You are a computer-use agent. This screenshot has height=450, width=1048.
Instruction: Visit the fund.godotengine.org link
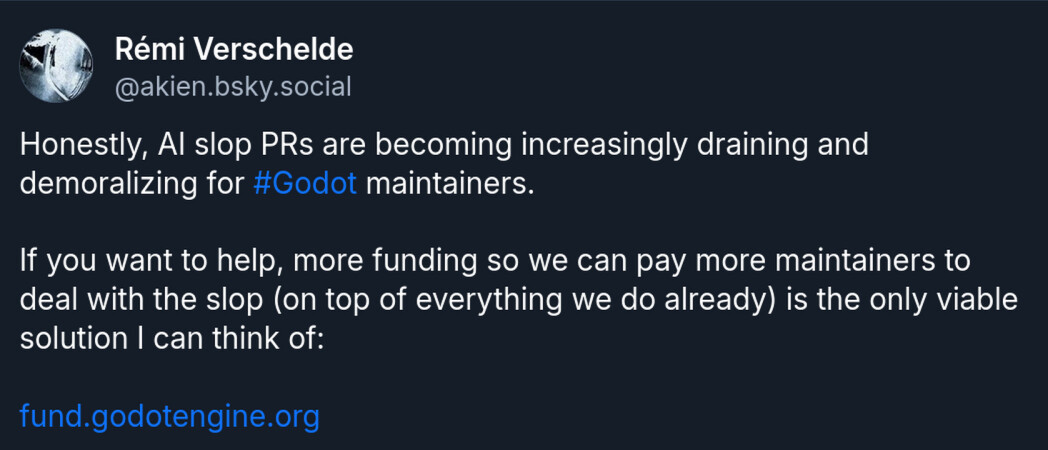tap(169, 415)
